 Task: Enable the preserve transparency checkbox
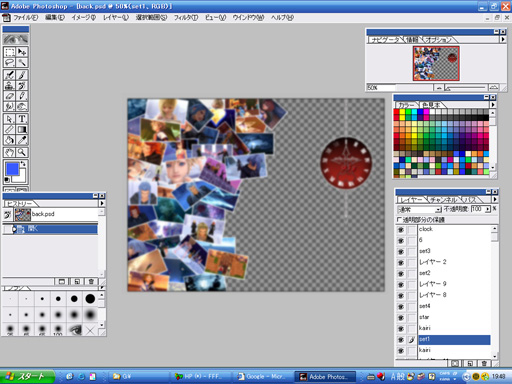click(x=400, y=220)
